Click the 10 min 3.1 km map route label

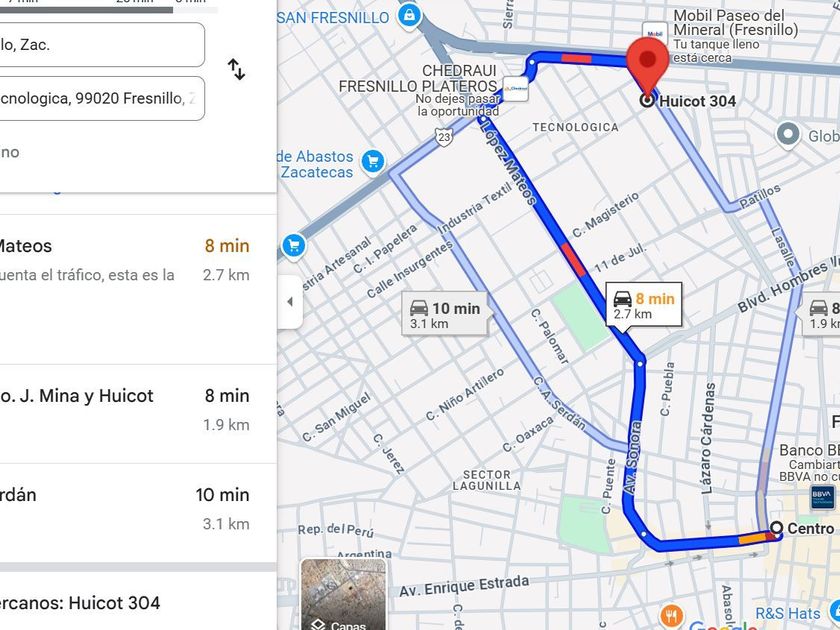(x=445, y=315)
